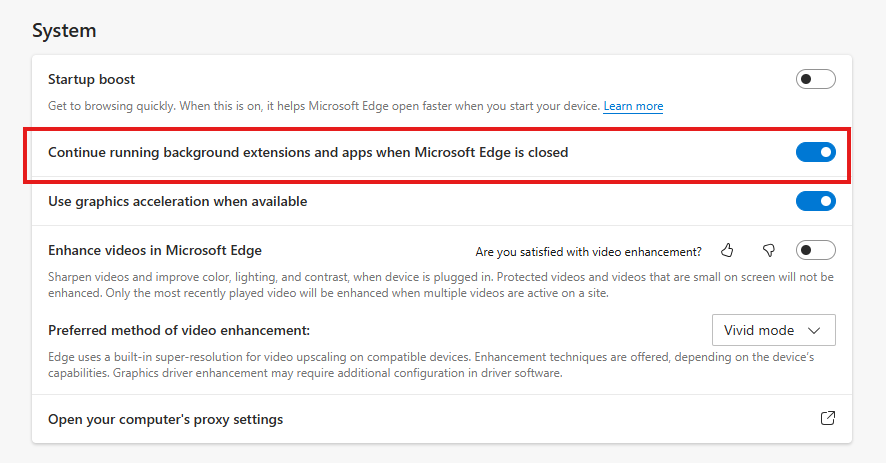Disable the background extensions and apps toggle

point(815,153)
